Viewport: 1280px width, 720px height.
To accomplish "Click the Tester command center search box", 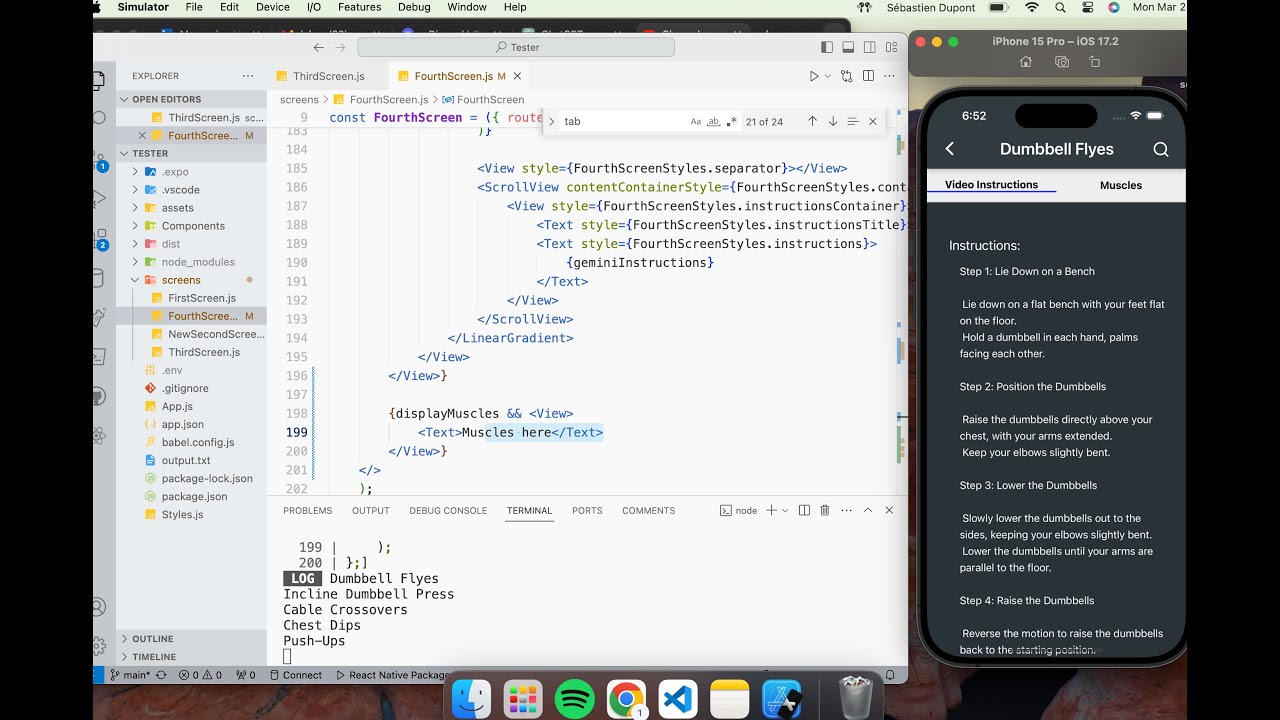I will [516, 47].
